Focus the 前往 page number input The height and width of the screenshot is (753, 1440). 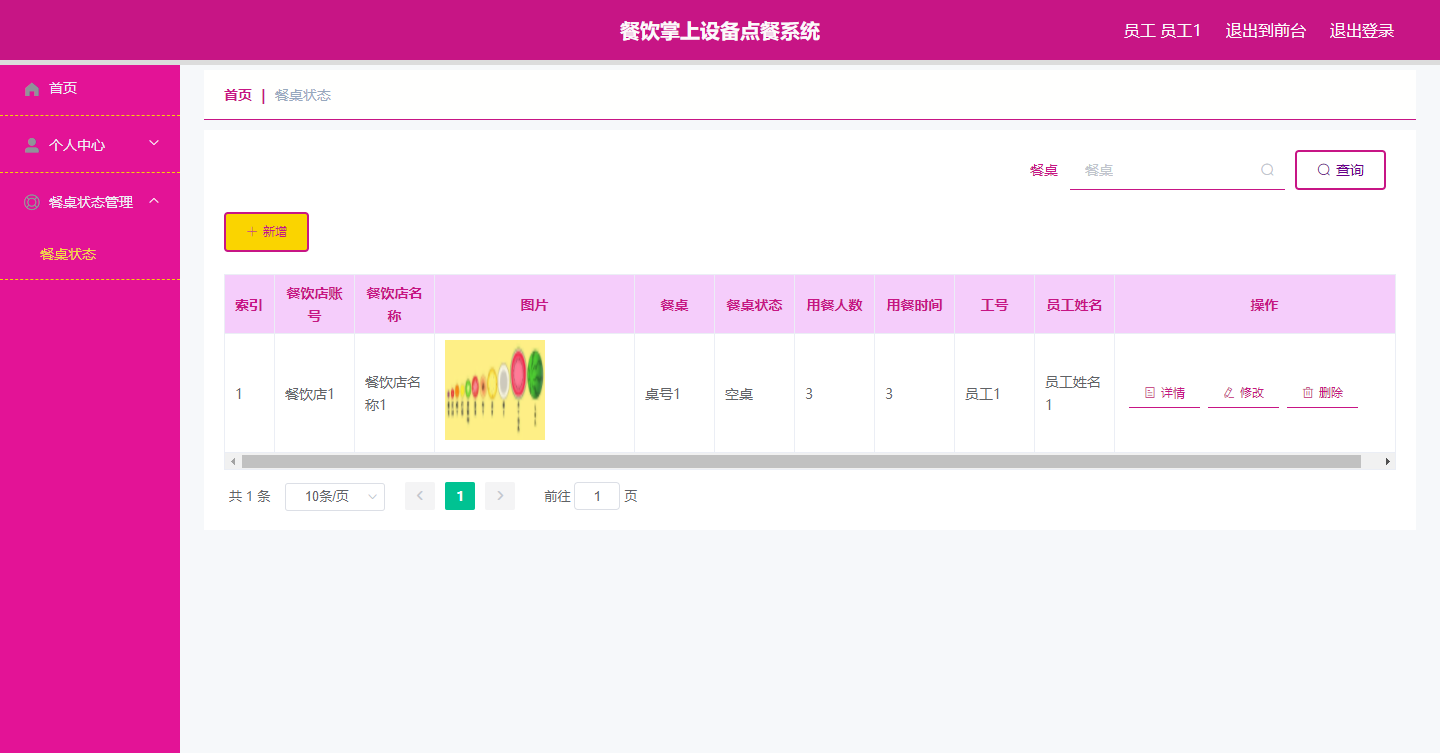tap(597, 497)
